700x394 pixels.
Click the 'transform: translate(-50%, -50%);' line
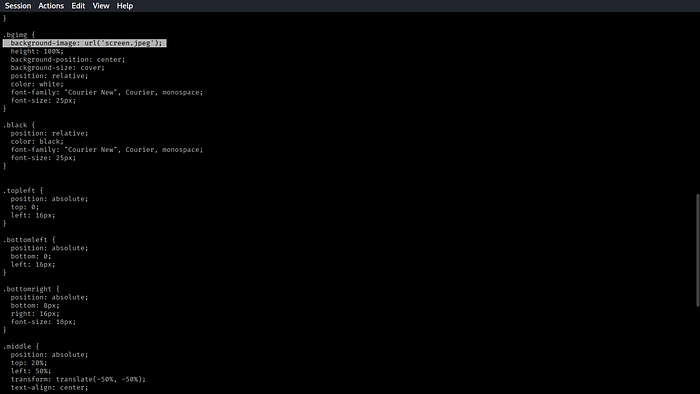[78, 379]
